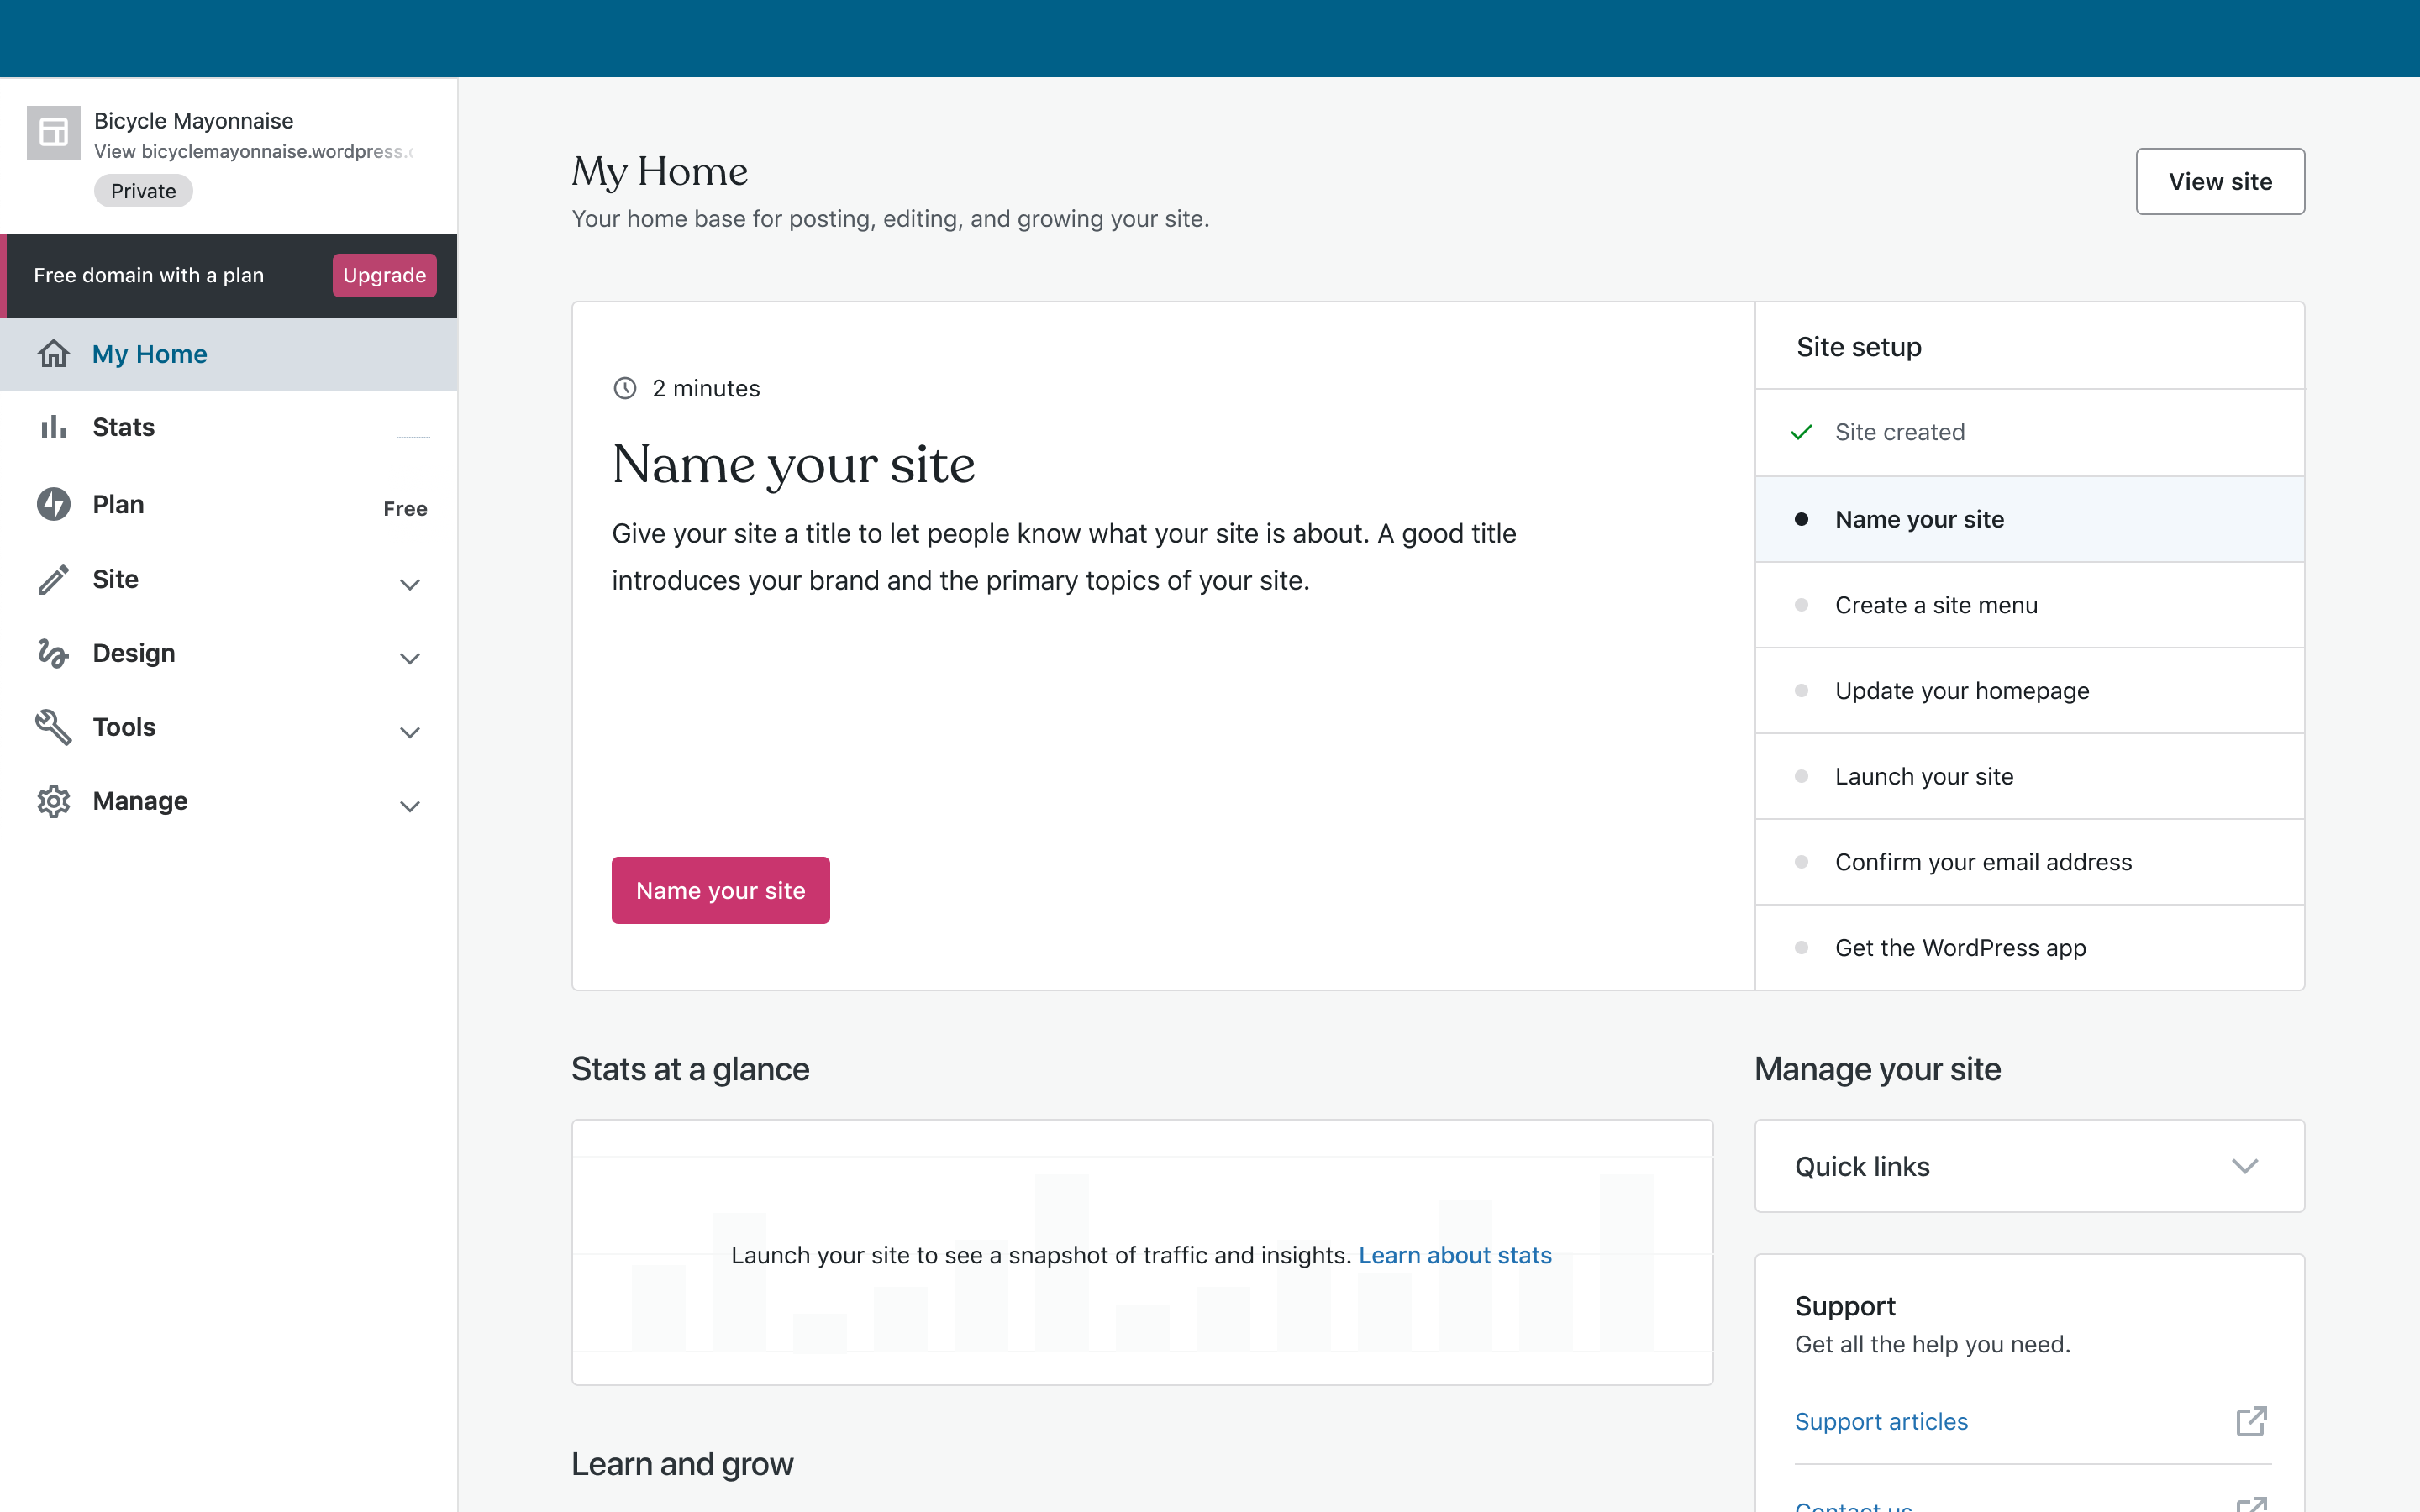Click the pink 'Name your site' button
Screen dimensions: 2420x1512
(x=720, y=890)
